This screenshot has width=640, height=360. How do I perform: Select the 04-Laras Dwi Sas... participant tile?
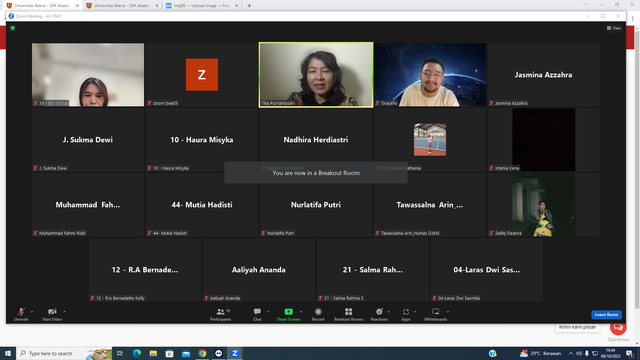point(487,269)
